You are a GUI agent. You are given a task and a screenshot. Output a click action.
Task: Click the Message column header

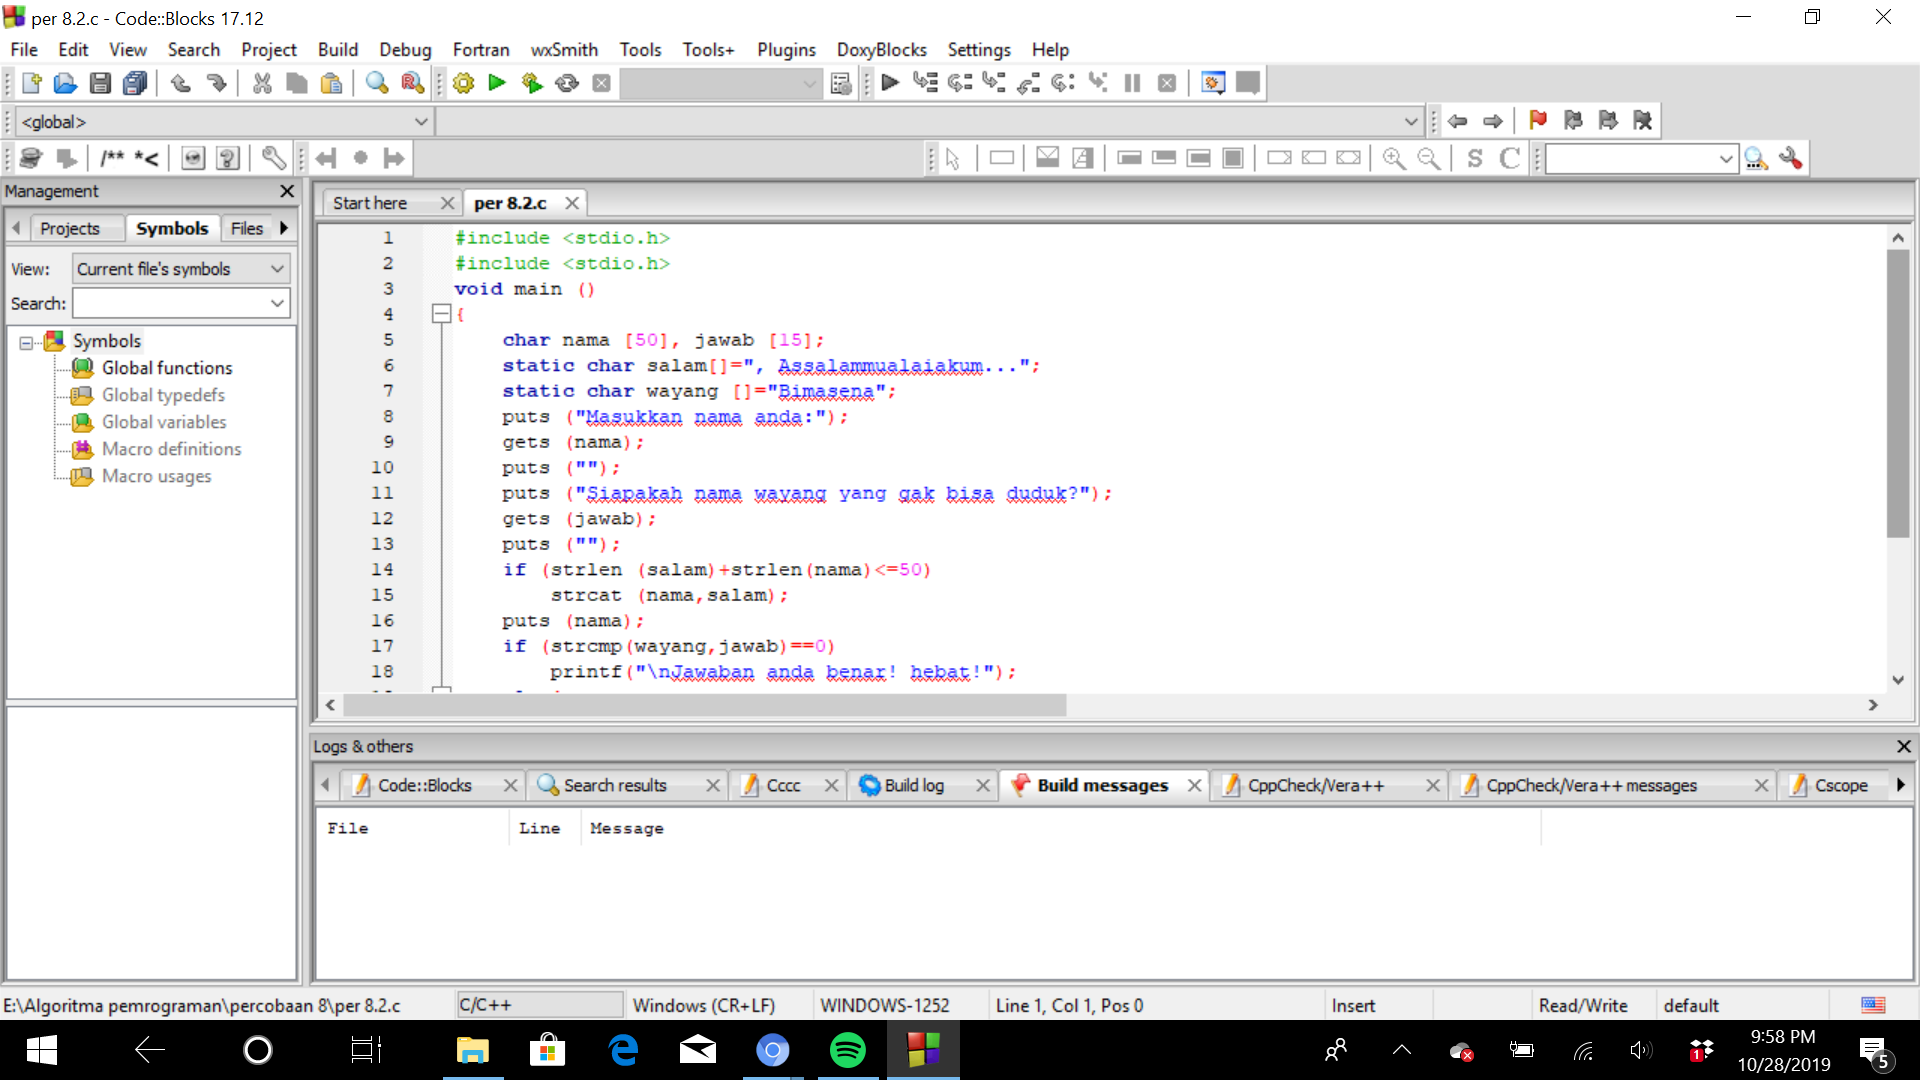click(x=627, y=828)
